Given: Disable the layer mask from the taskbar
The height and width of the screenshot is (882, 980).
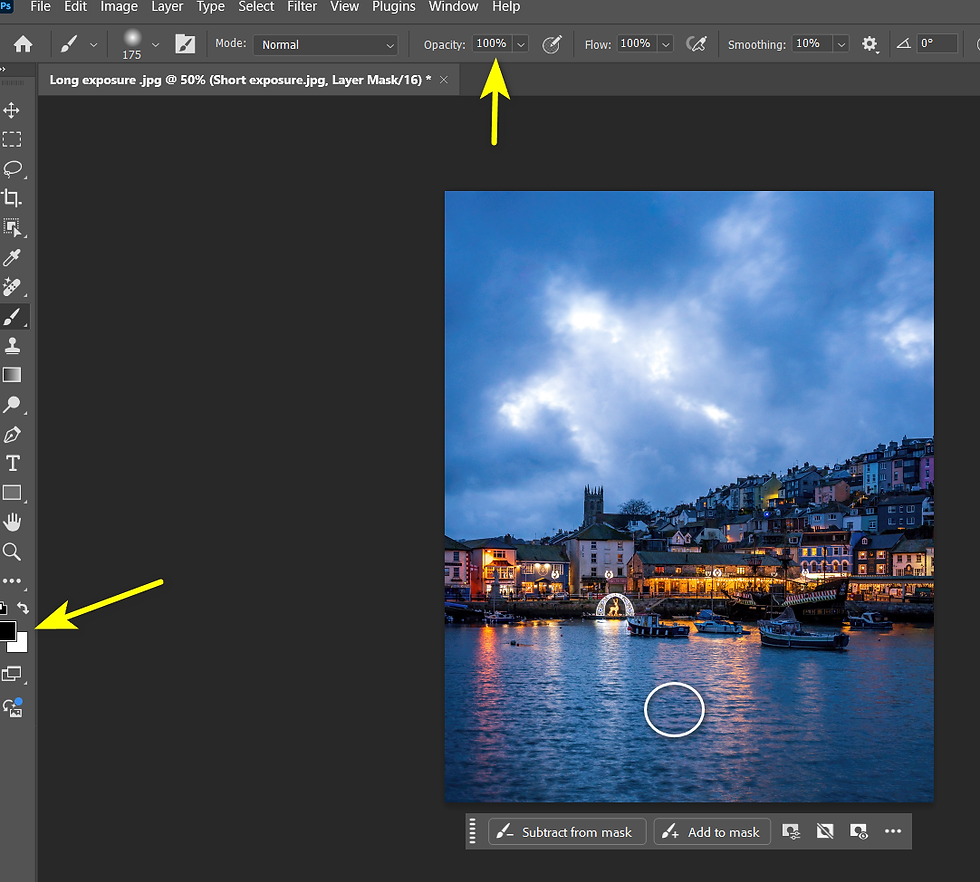Looking at the screenshot, I should click(x=824, y=832).
